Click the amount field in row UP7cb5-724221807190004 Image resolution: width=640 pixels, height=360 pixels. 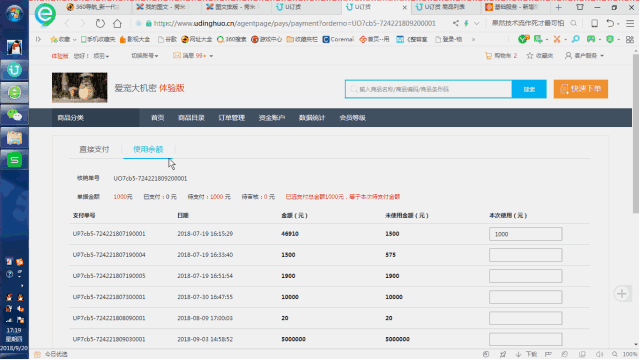(x=525, y=255)
